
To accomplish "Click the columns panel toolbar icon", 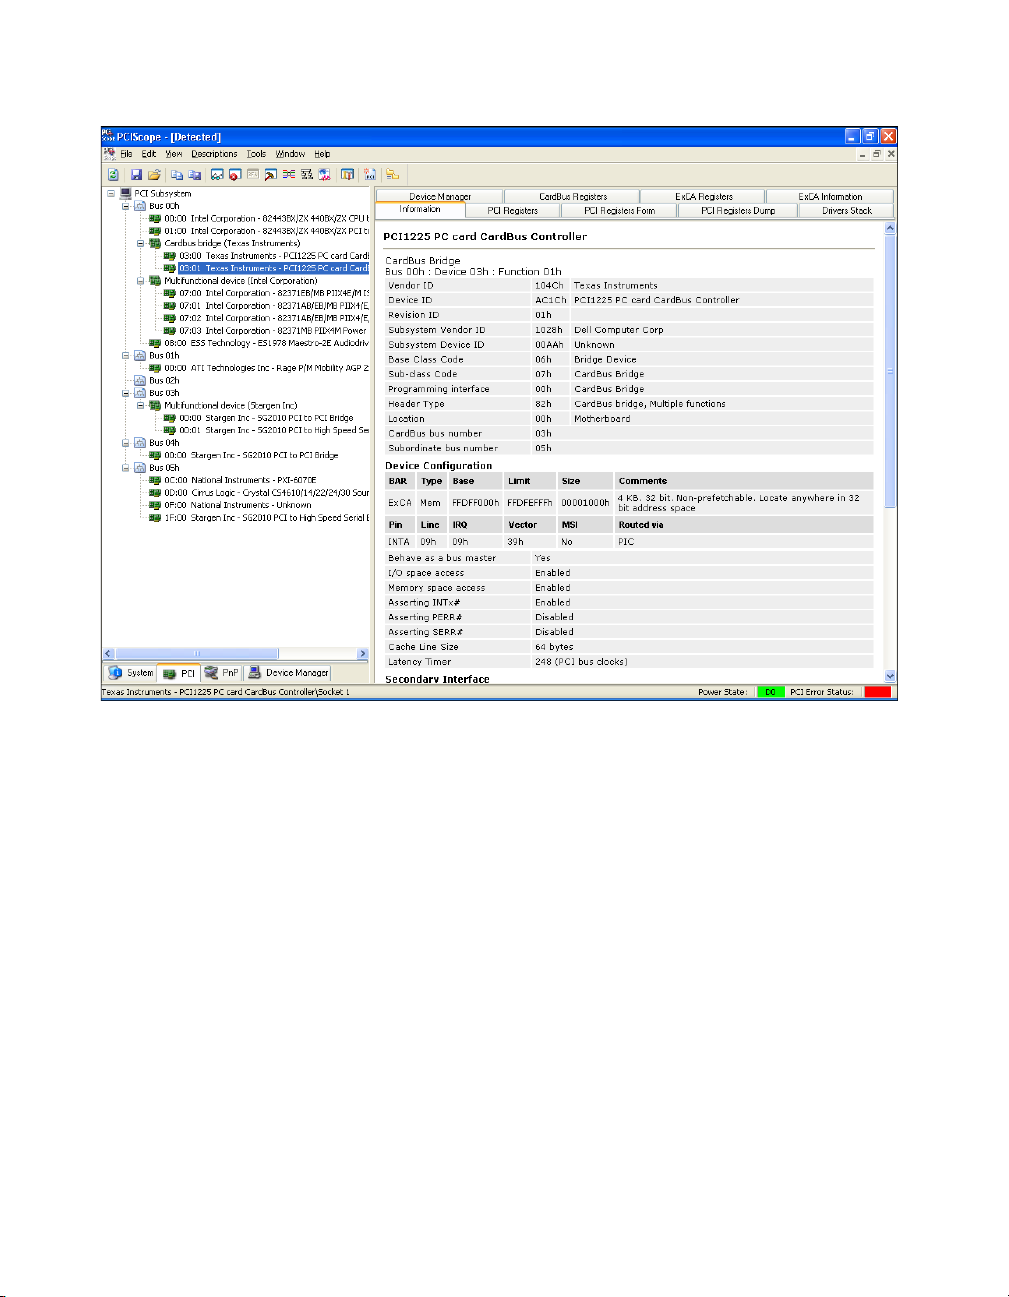I will [x=347, y=174].
